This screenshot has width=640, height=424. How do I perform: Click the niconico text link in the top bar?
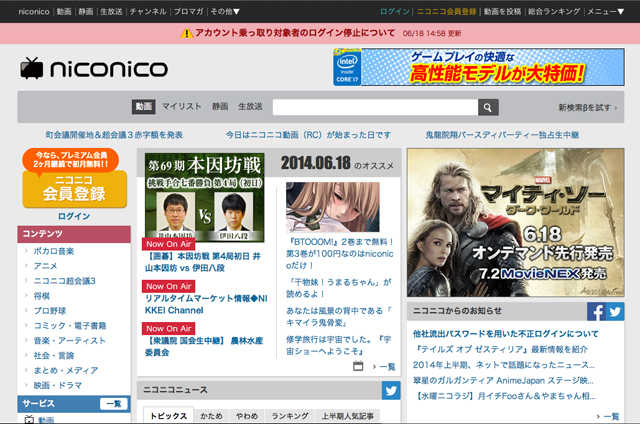pos(34,11)
